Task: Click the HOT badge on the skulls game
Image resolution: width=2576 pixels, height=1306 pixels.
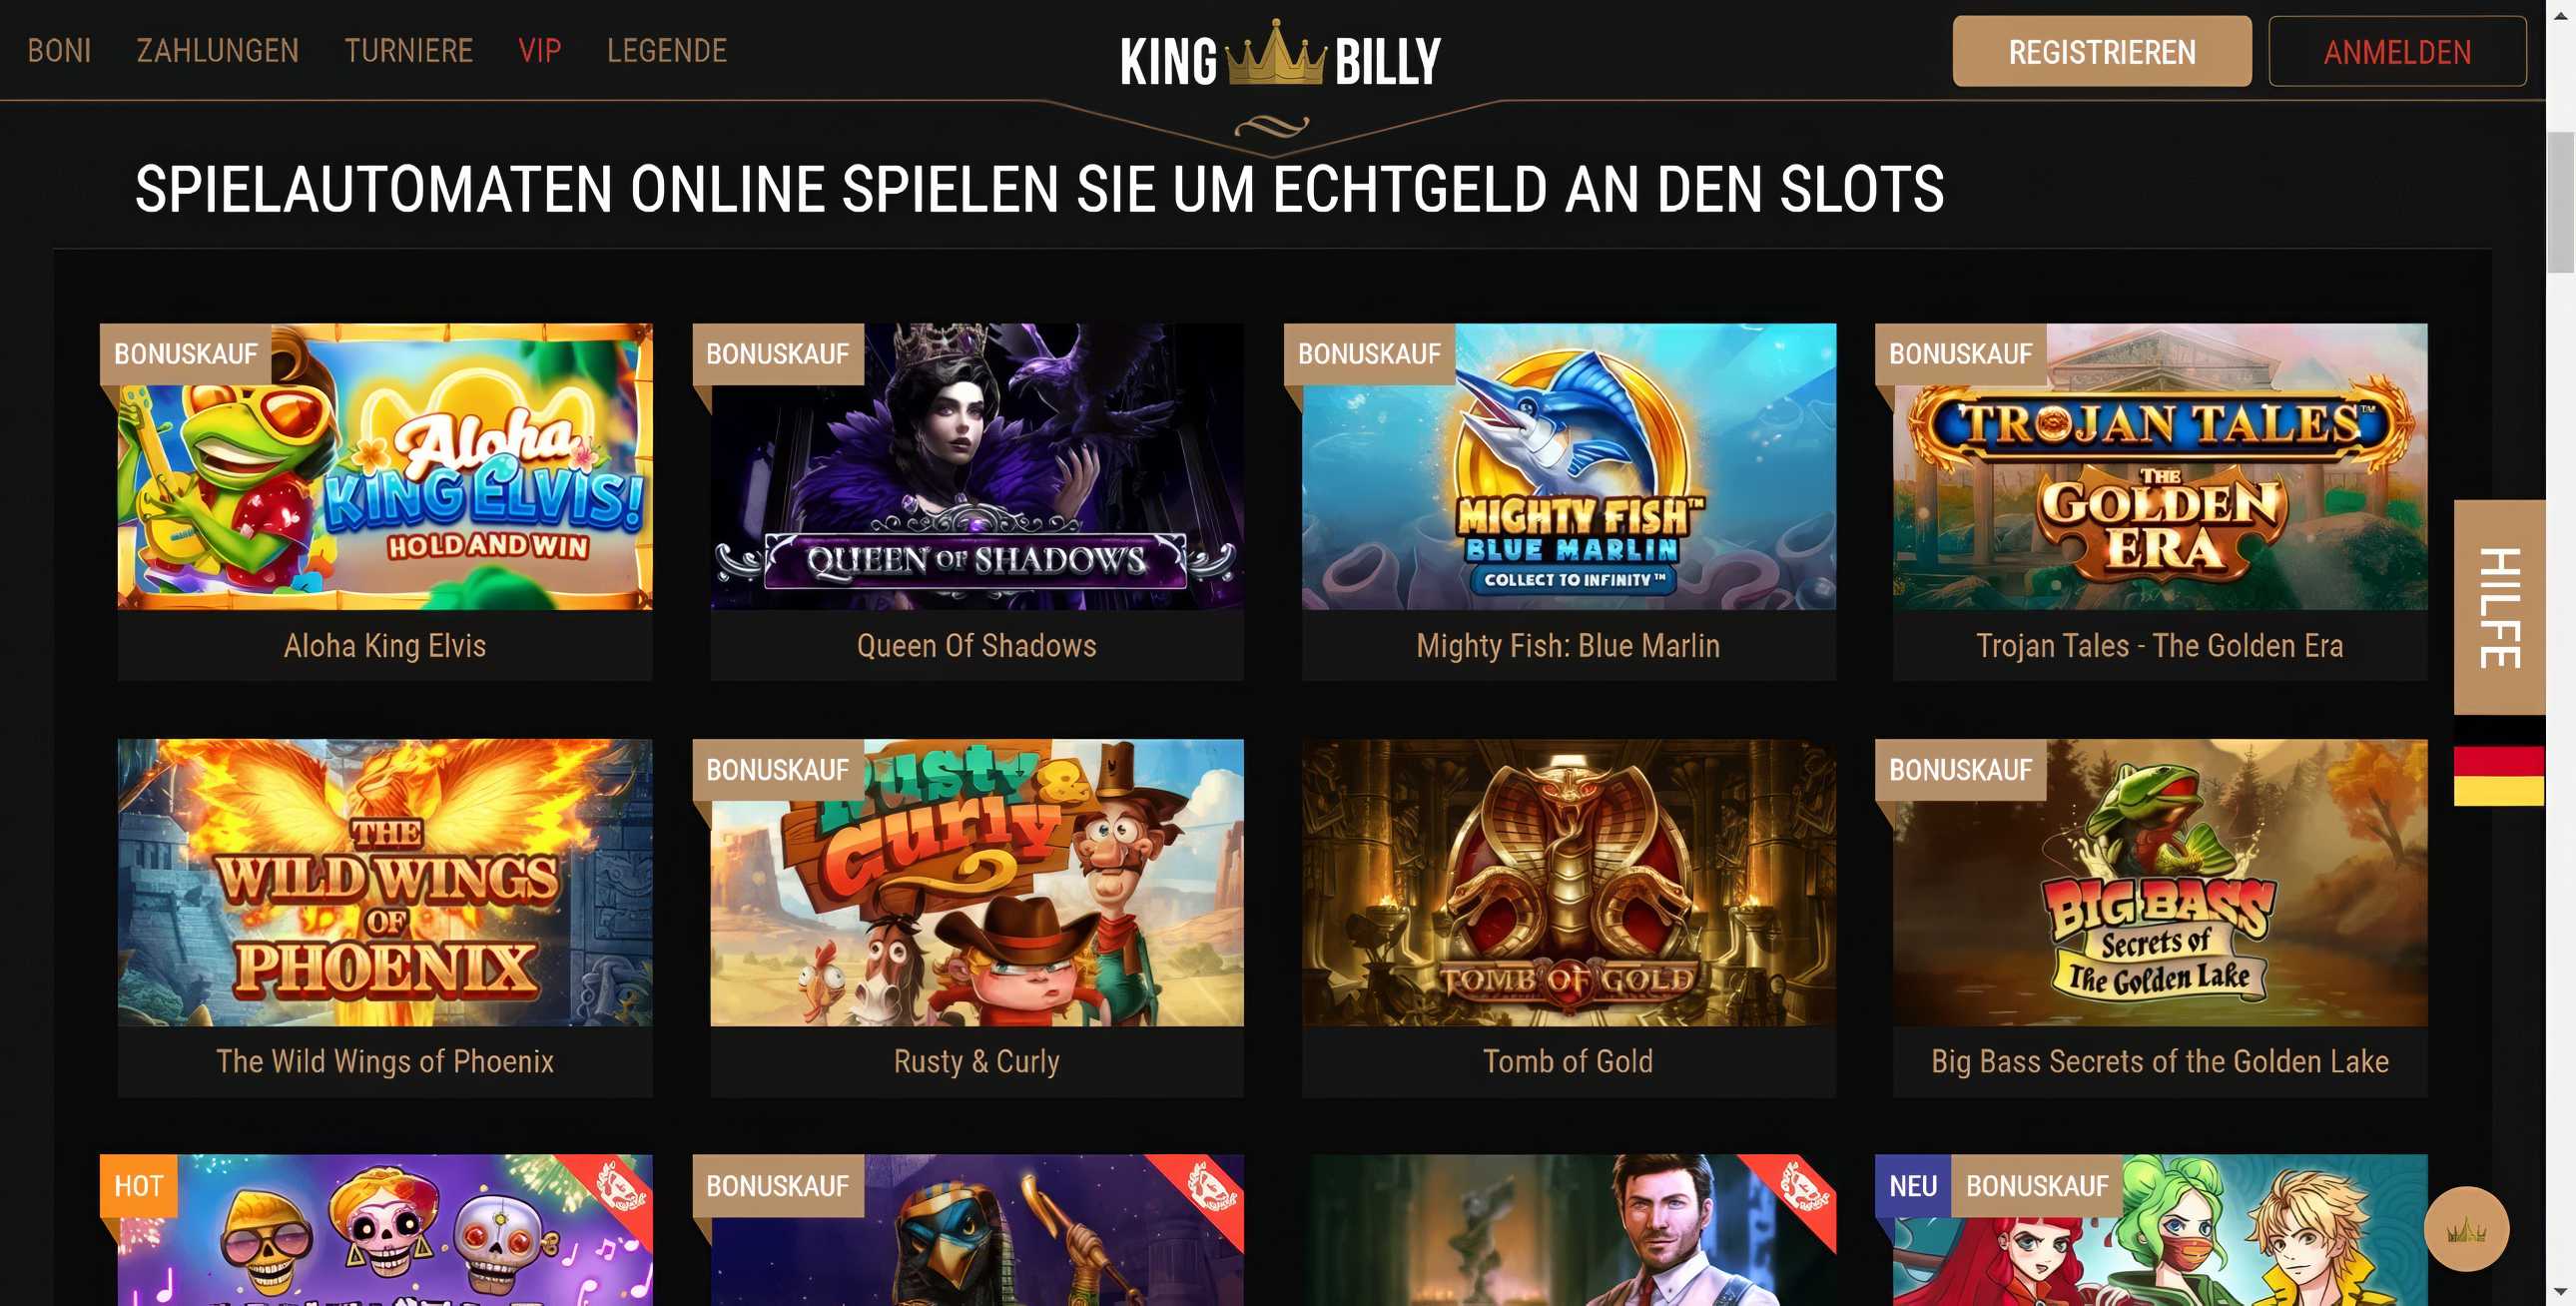Action: click(x=138, y=1186)
